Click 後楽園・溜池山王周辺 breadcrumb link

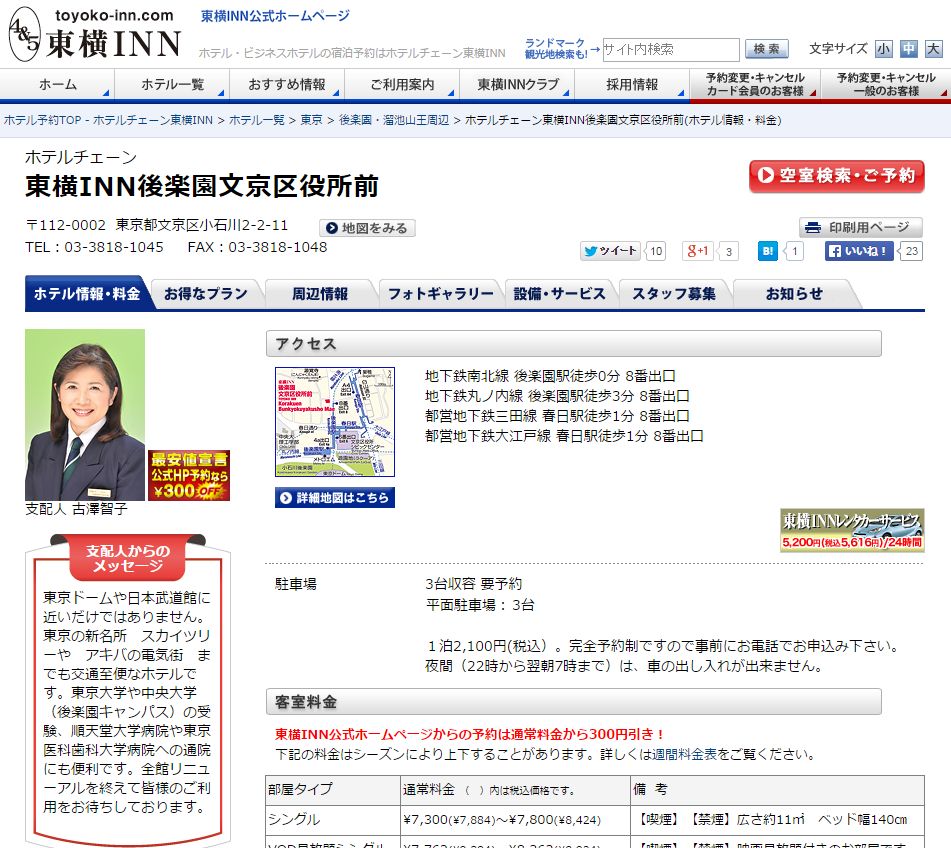[394, 120]
